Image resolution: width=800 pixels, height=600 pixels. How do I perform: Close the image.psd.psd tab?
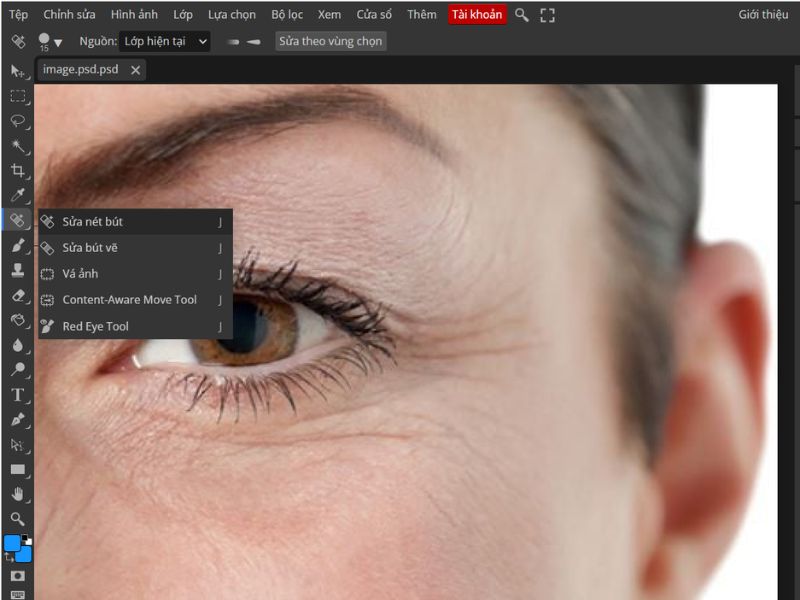coord(135,70)
